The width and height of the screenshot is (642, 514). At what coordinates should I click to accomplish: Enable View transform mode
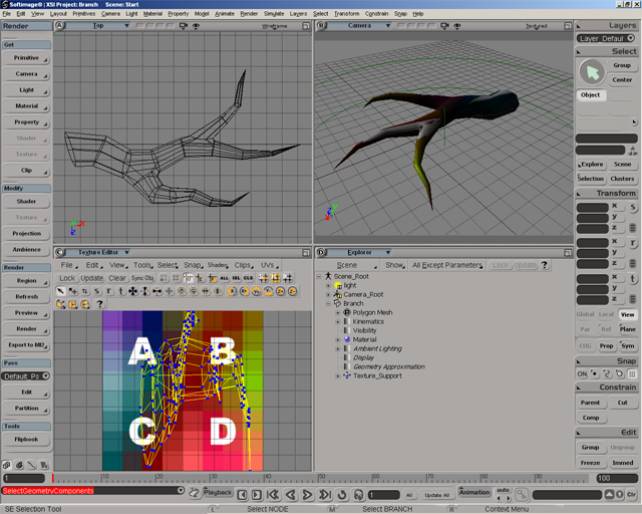click(x=627, y=313)
